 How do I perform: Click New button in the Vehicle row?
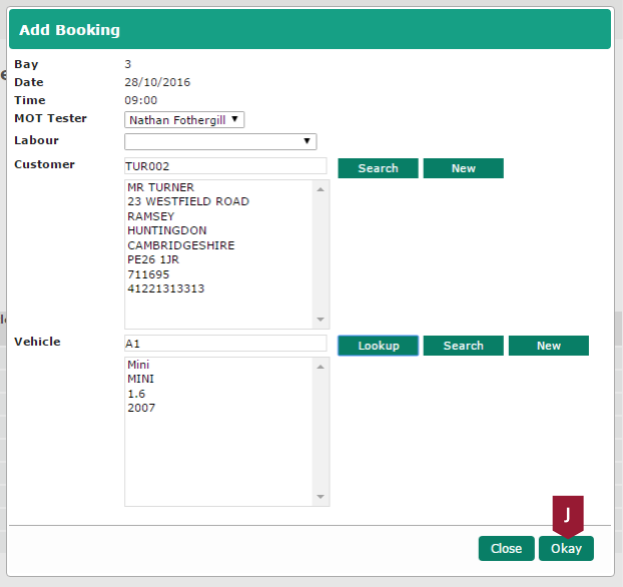(548, 345)
